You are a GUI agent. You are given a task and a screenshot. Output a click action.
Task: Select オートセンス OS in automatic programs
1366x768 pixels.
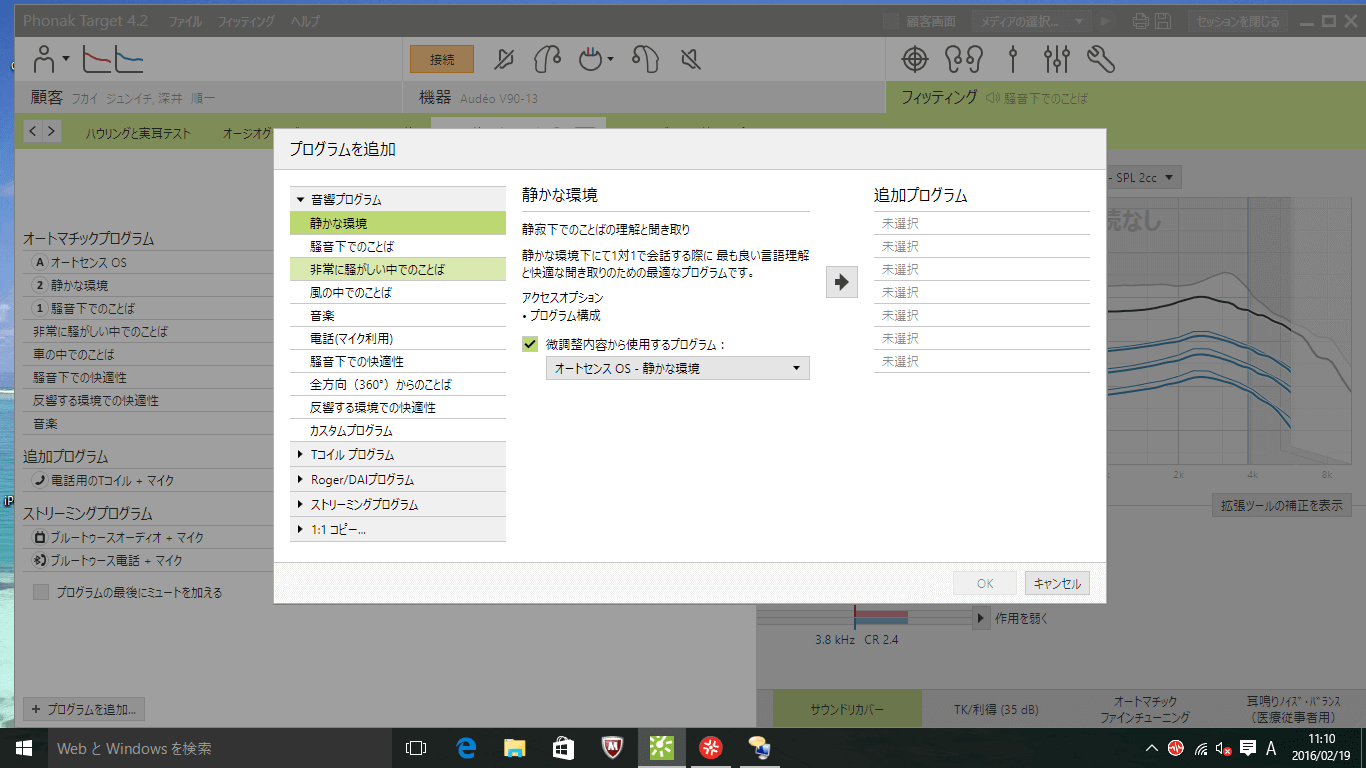point(148,262)
